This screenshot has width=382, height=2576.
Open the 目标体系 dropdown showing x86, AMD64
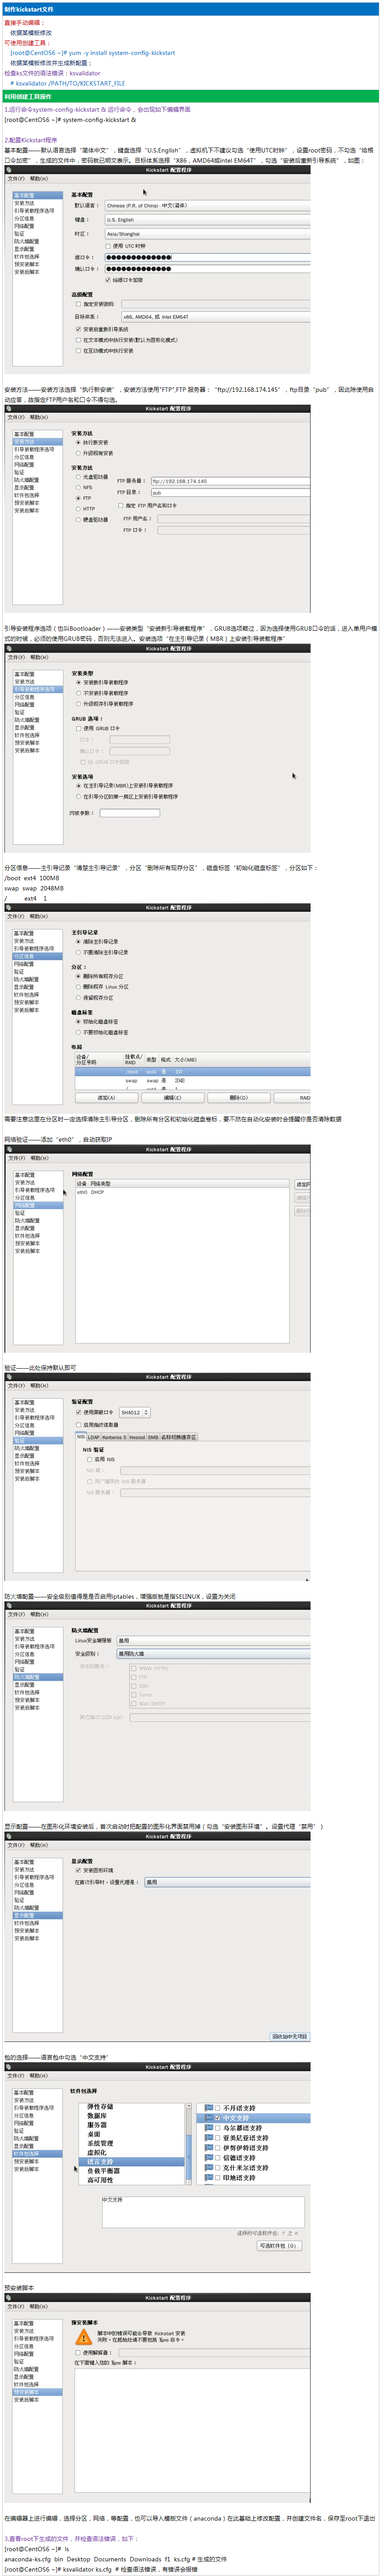(215, 317)
